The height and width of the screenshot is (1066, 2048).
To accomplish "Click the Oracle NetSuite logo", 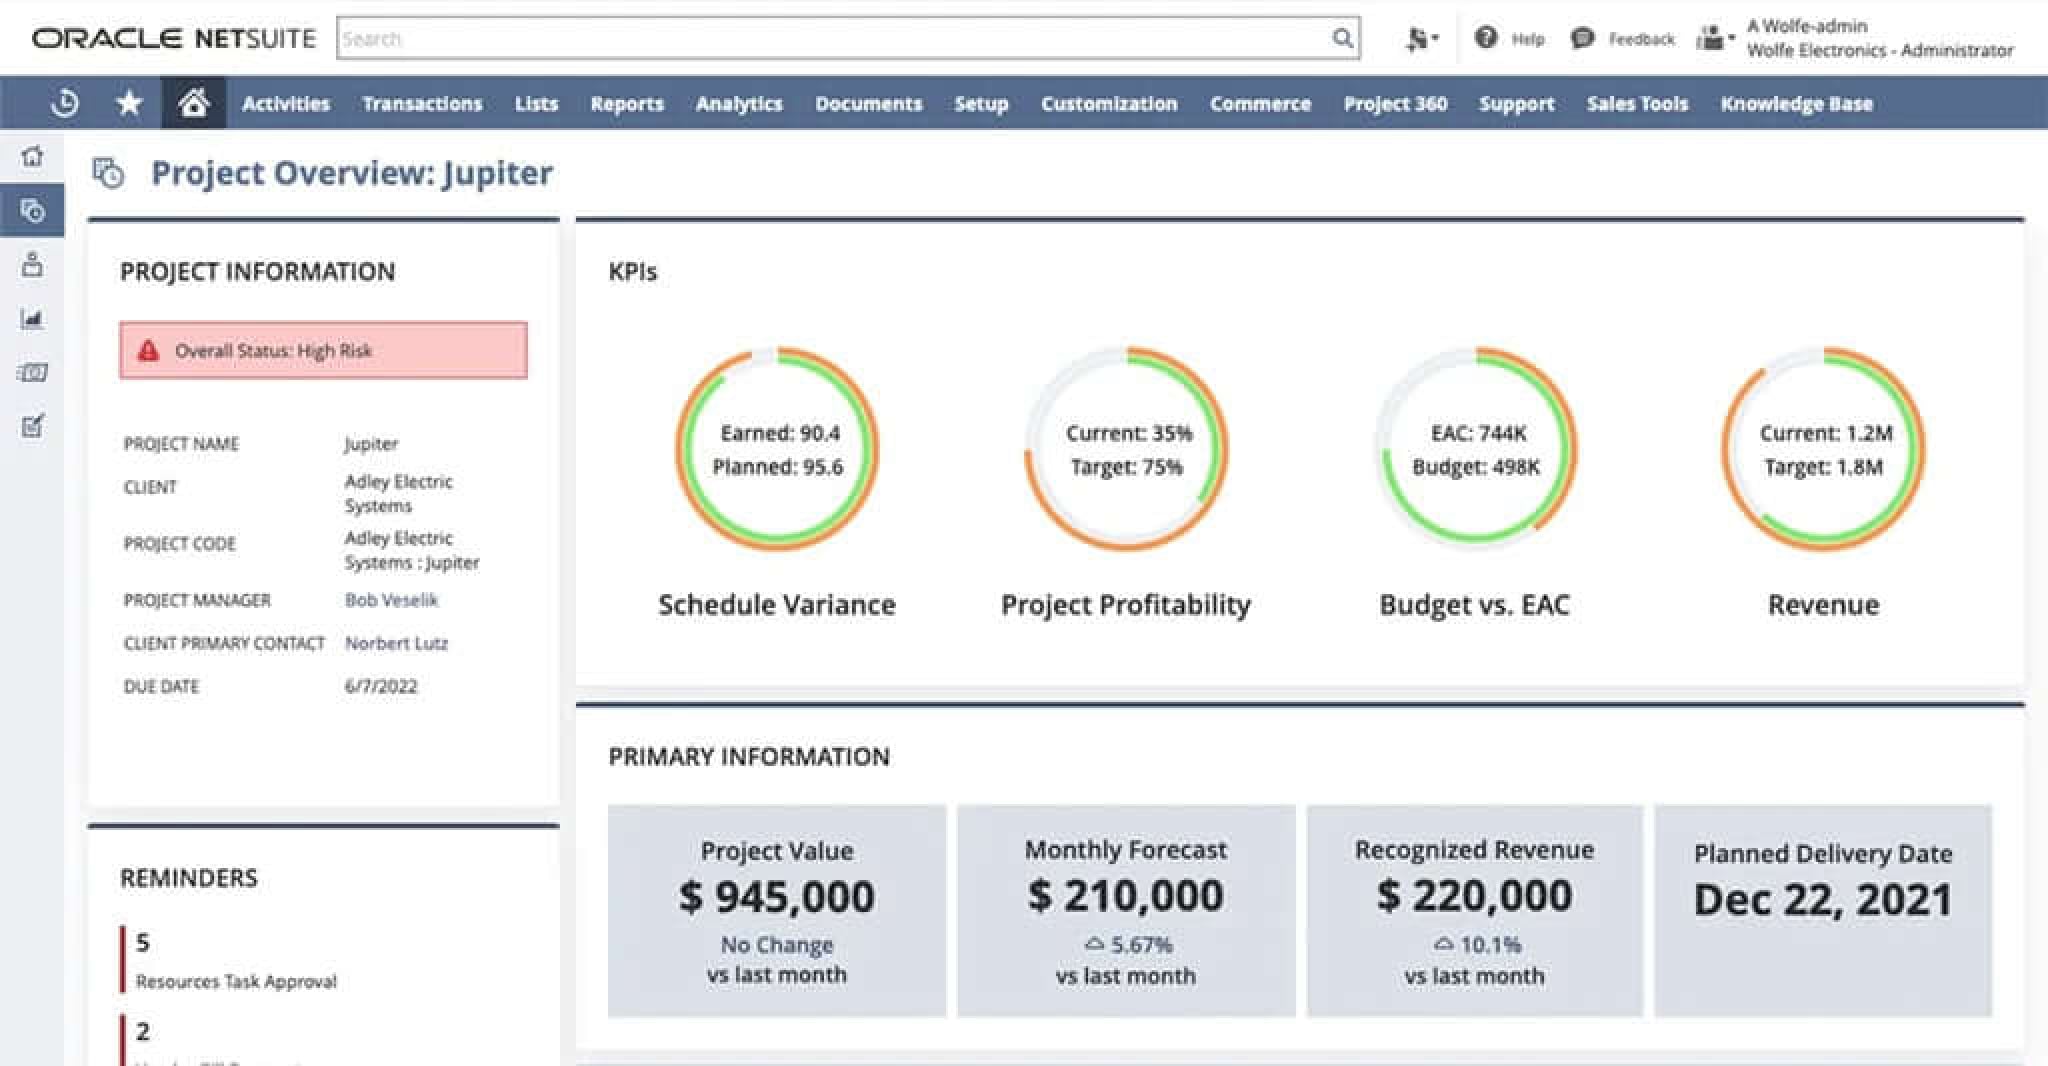I will tap(174, 38).
